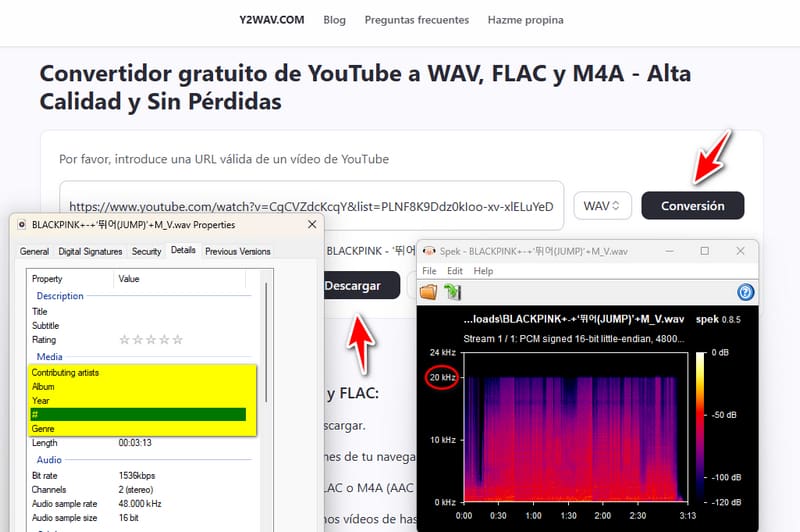Click Audio sample rate 48.000 kHz
Image resolution: width=800 pixels, height=532 pixels.
coord(140,503)
